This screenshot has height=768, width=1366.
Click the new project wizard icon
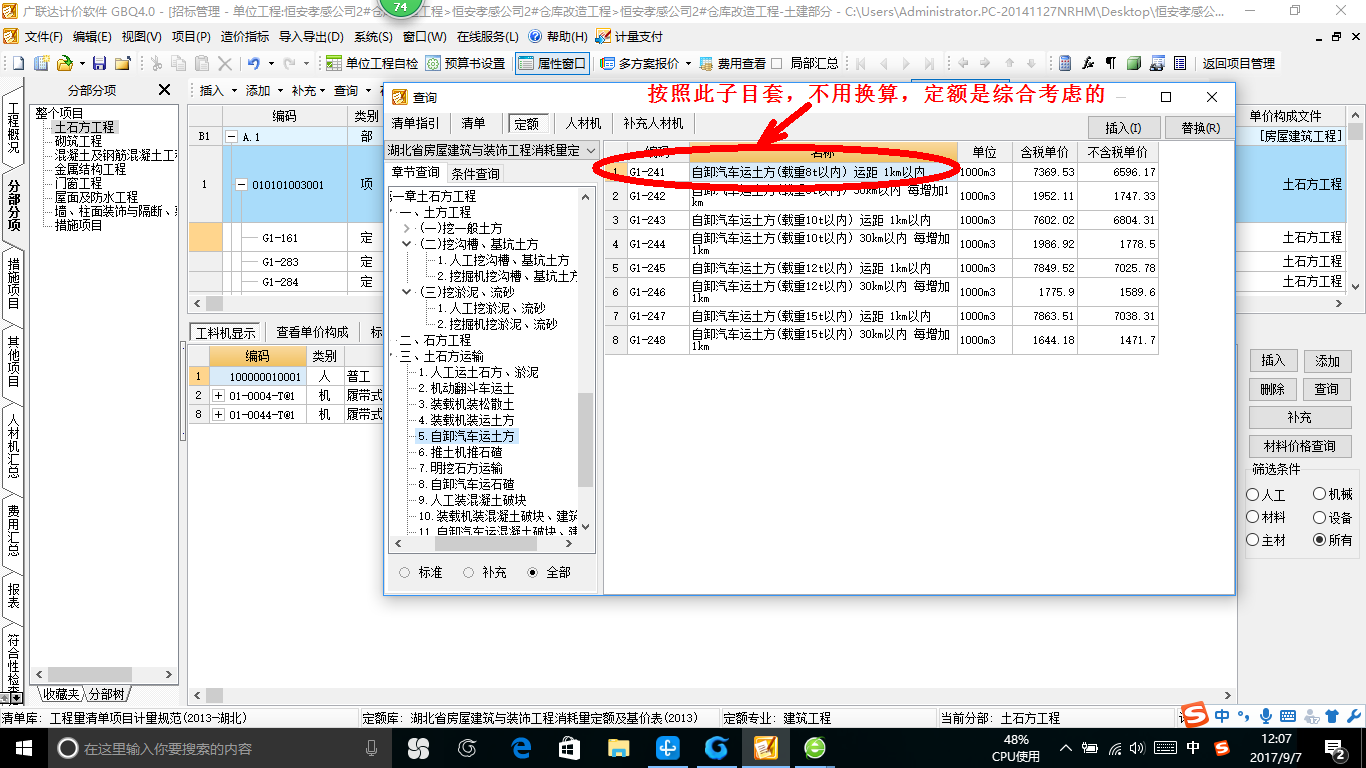[x=42, y=63]
